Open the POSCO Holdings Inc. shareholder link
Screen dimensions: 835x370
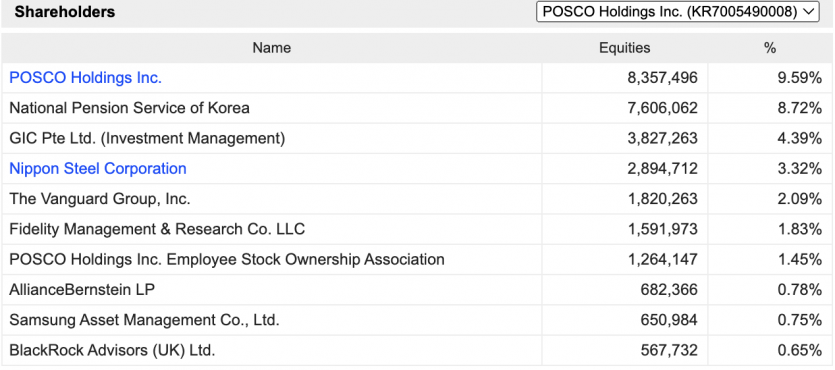[85, 78]
